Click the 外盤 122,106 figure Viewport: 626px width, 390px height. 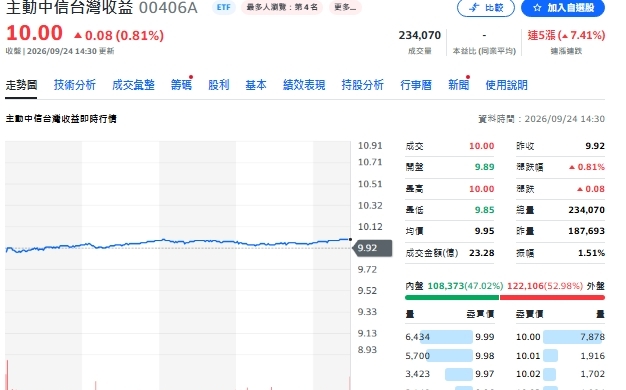pyautogui.click(x=525, y=286)
